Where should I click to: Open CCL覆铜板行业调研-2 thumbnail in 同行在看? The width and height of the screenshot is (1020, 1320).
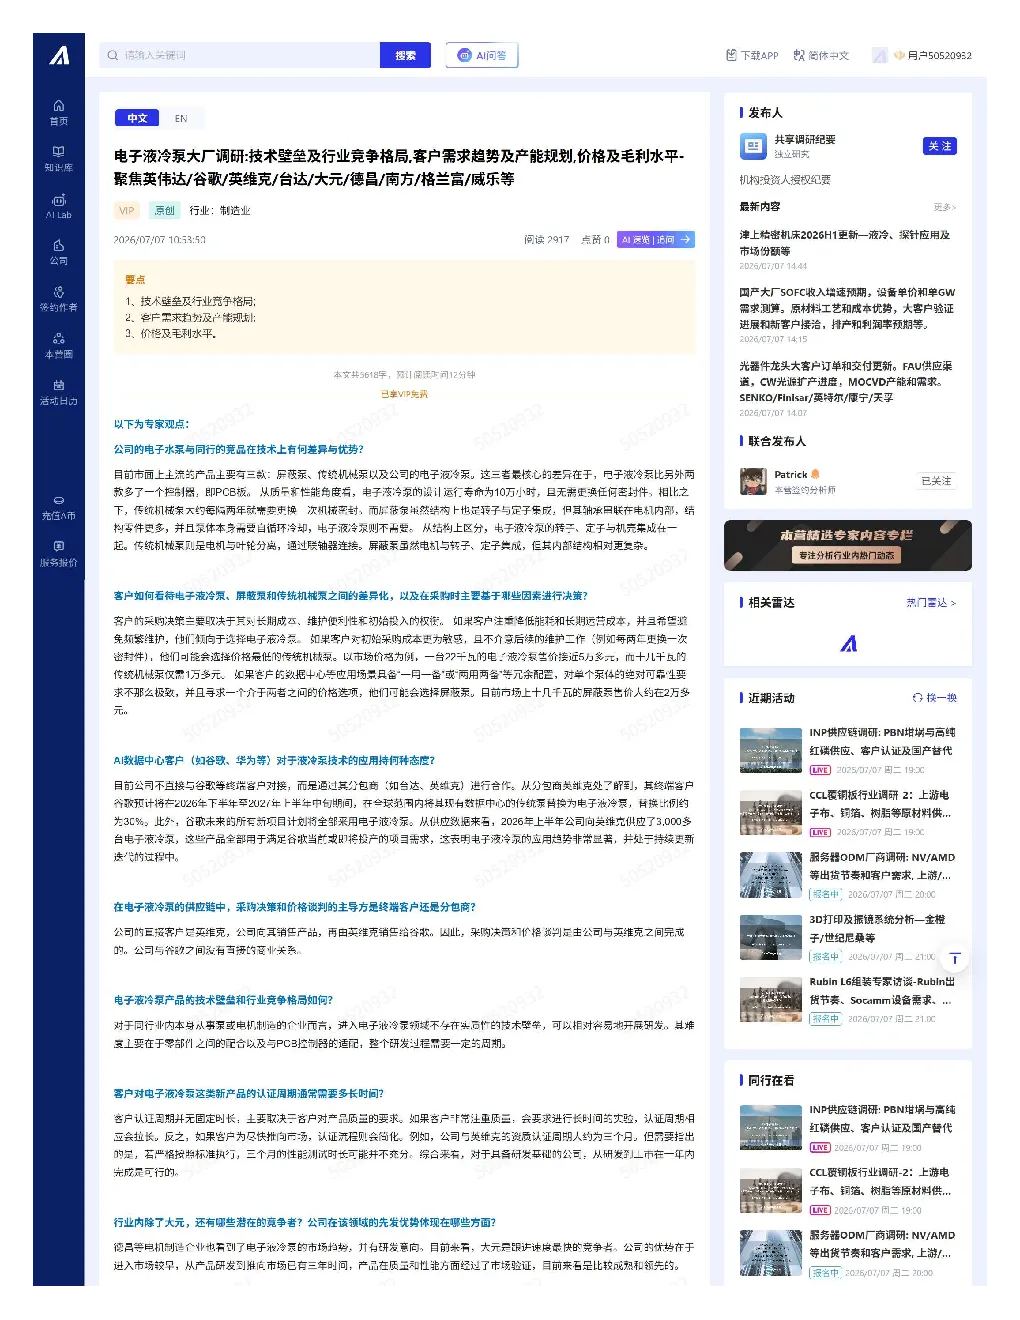point(771,1190)
